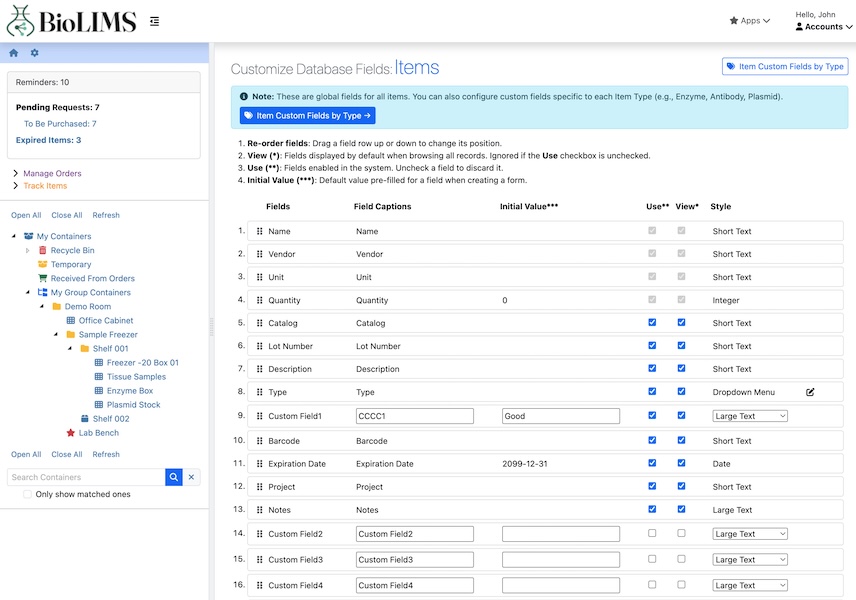Screen dimensions: 856x600
Task: Click top Open All link
Action: coord(26,215)
